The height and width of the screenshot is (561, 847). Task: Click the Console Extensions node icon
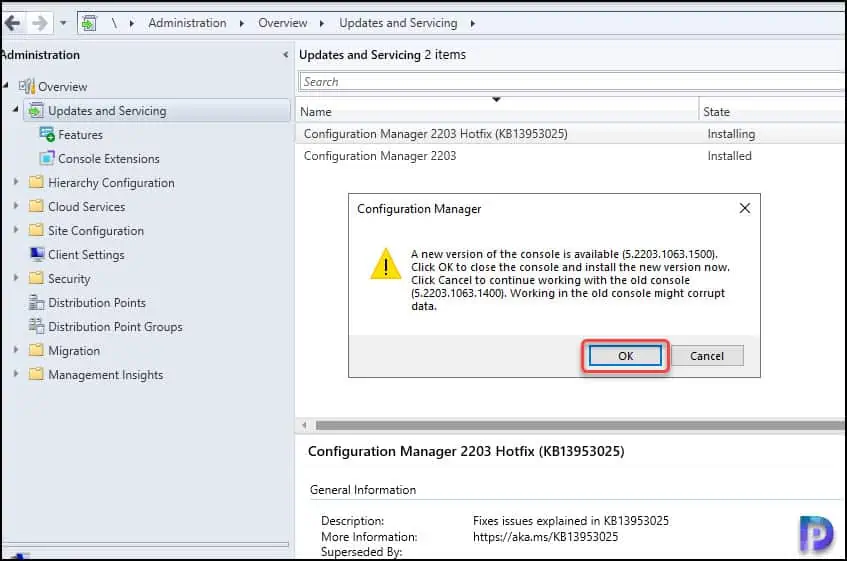[x=47, y=158]
